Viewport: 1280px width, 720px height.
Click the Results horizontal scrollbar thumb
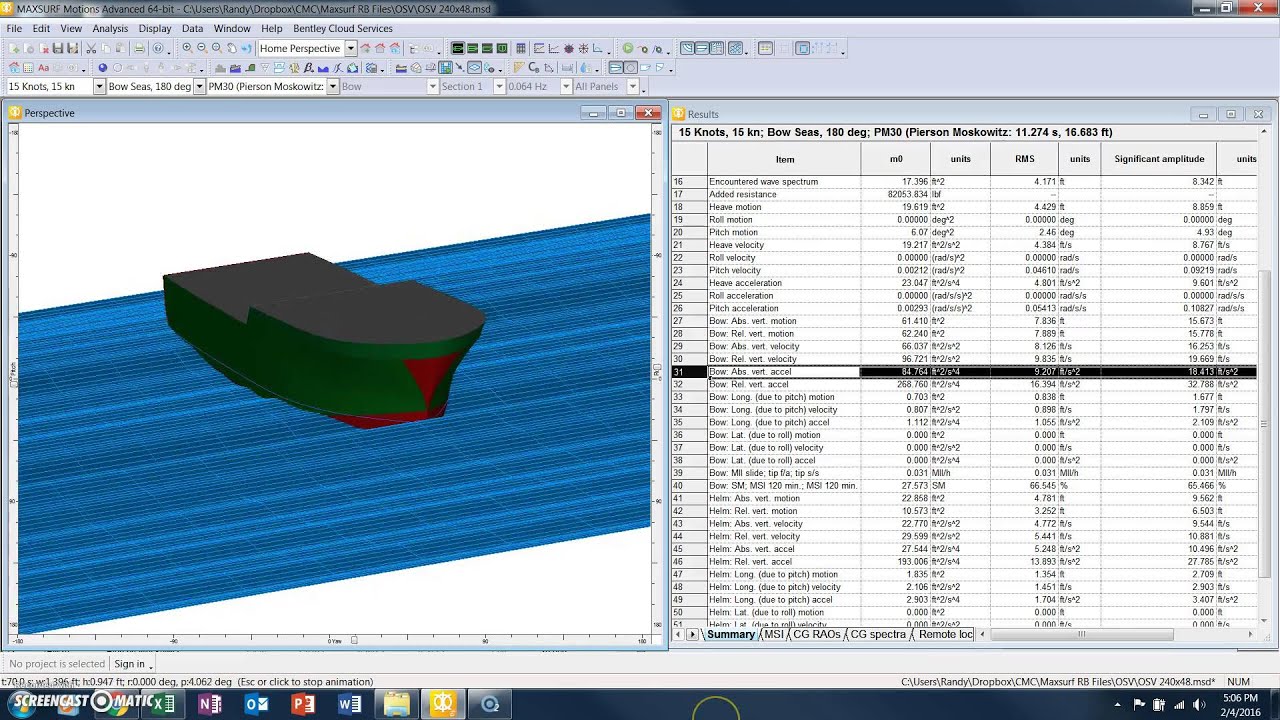[1081, 634]
